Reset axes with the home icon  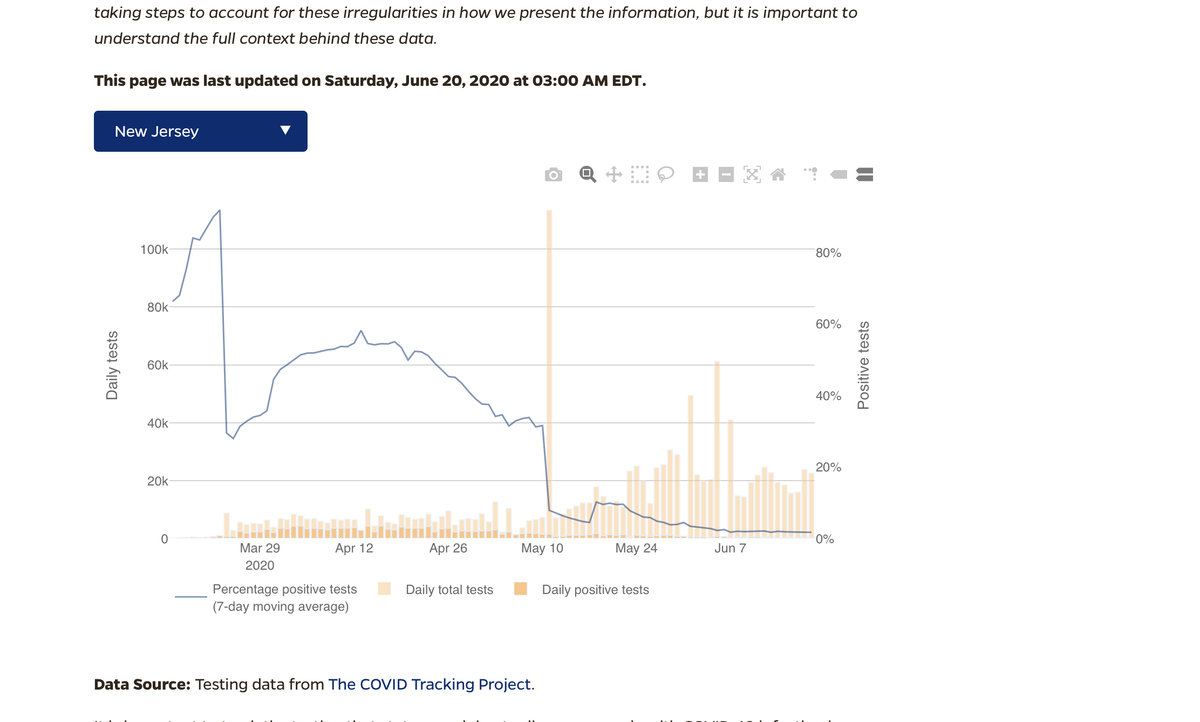778,175
